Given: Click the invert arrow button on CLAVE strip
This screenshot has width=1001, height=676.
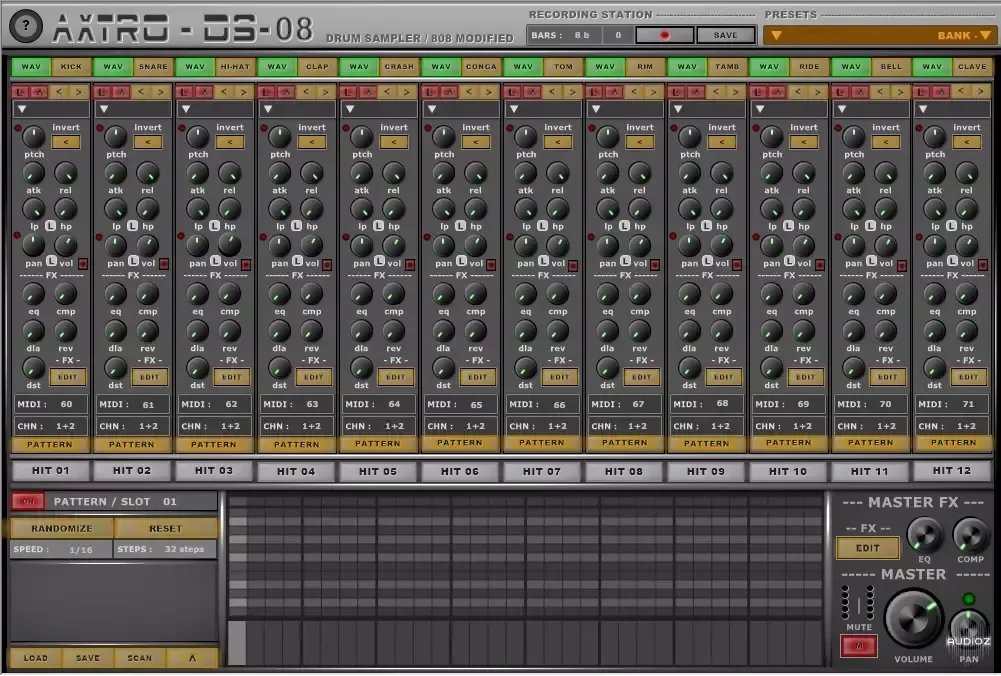Looking at the screenshot, I should tap(967, 142).
